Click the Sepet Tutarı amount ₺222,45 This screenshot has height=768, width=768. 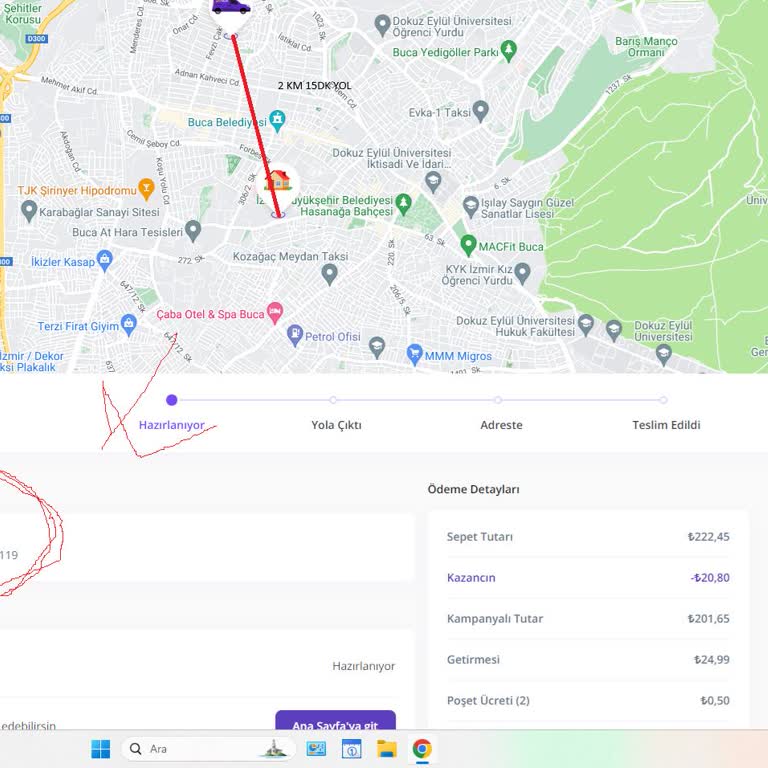pos(709,537)
